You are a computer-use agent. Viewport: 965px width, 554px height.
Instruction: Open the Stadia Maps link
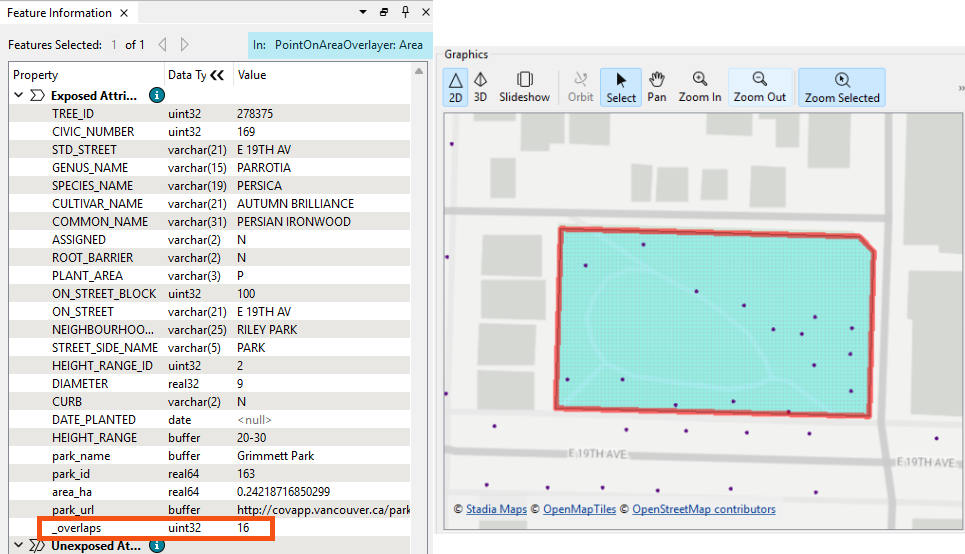pos(496,509)
